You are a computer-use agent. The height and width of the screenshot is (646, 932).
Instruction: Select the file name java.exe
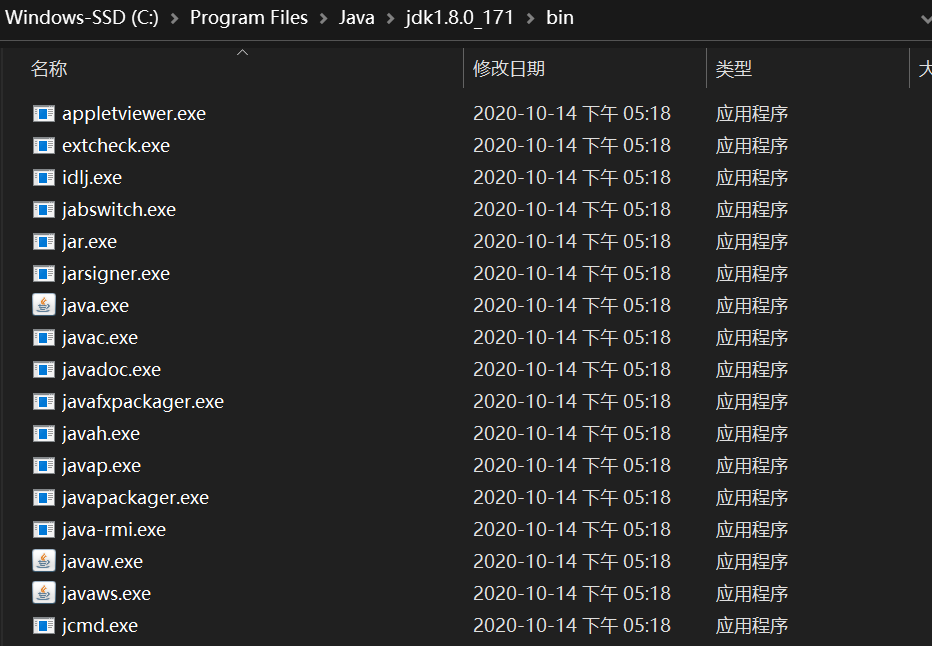(95, 305)
